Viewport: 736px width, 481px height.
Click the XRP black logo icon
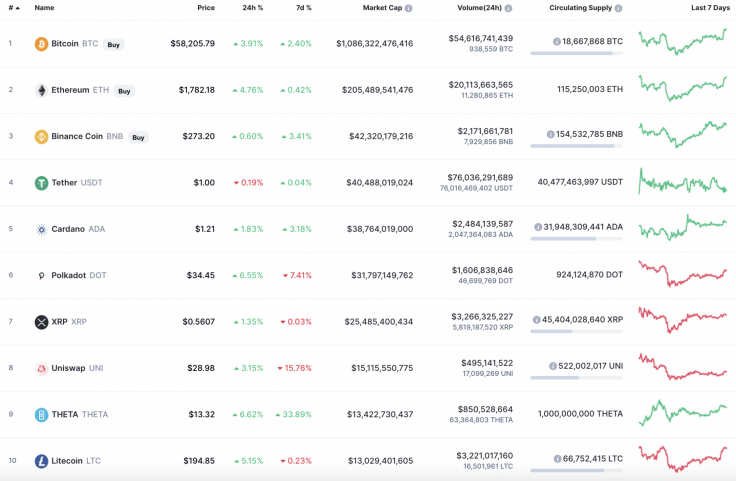(41, 322)
